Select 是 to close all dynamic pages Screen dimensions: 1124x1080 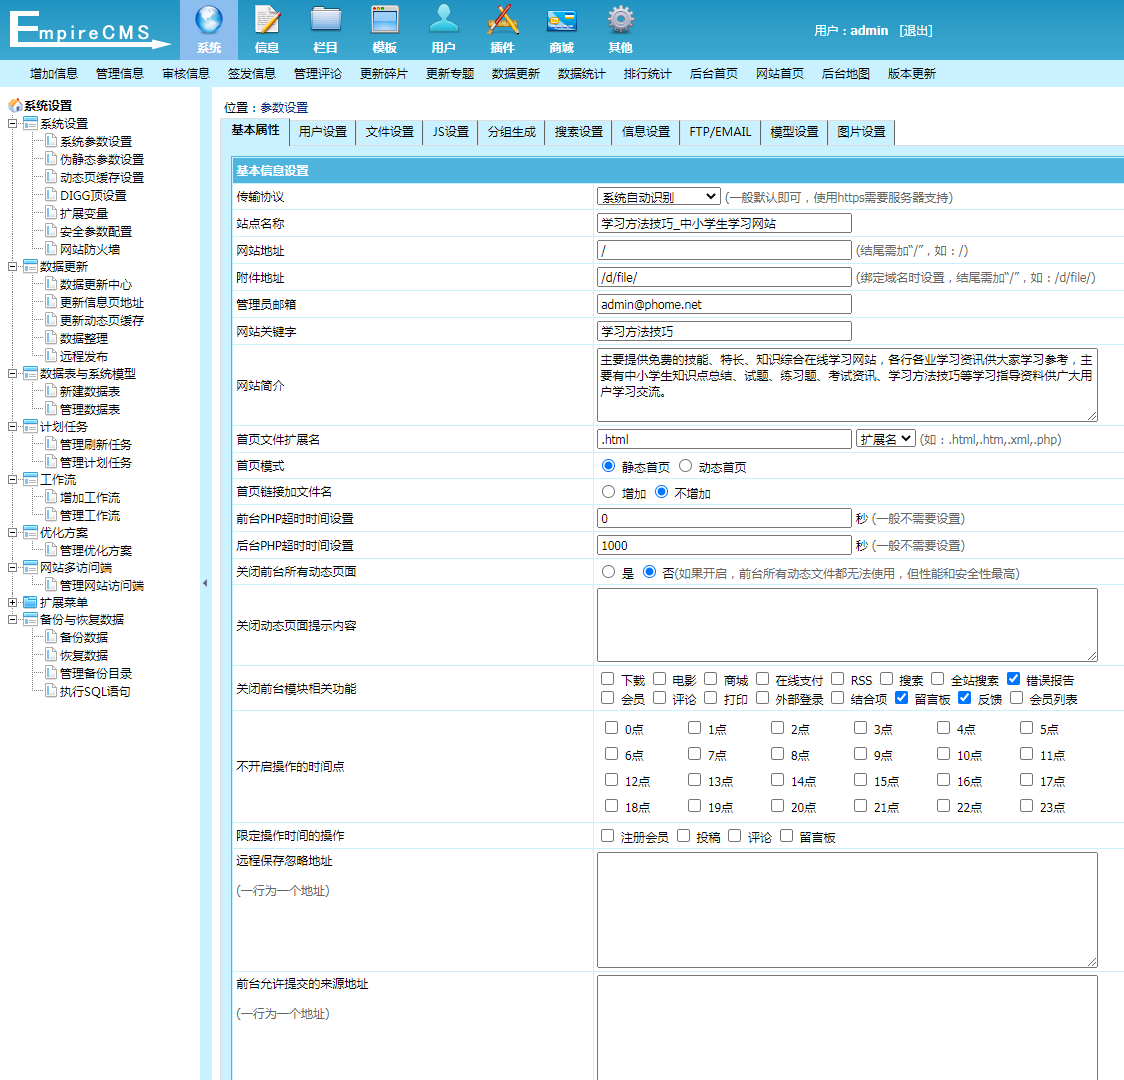point(609,572)
